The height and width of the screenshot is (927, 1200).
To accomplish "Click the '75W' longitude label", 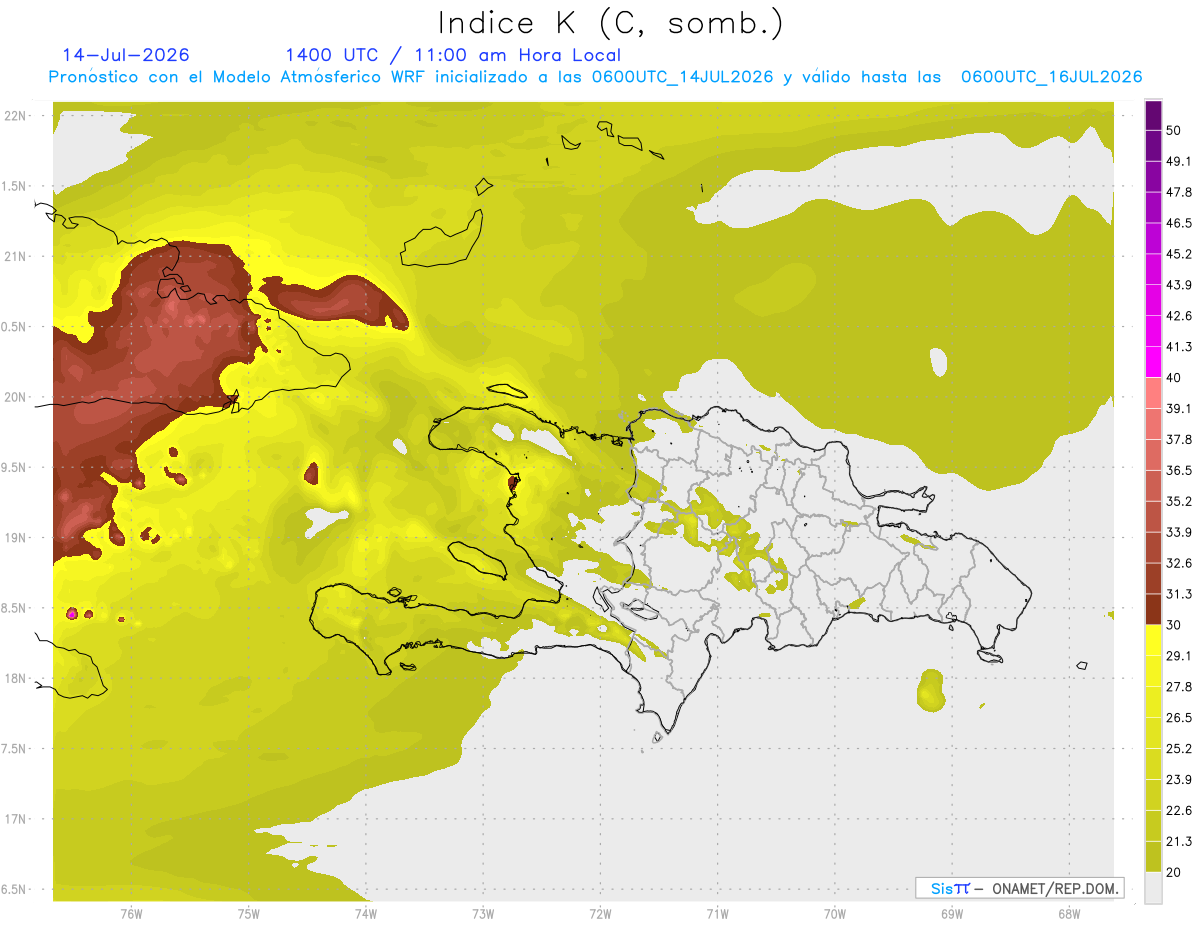I will click(249, 913).
